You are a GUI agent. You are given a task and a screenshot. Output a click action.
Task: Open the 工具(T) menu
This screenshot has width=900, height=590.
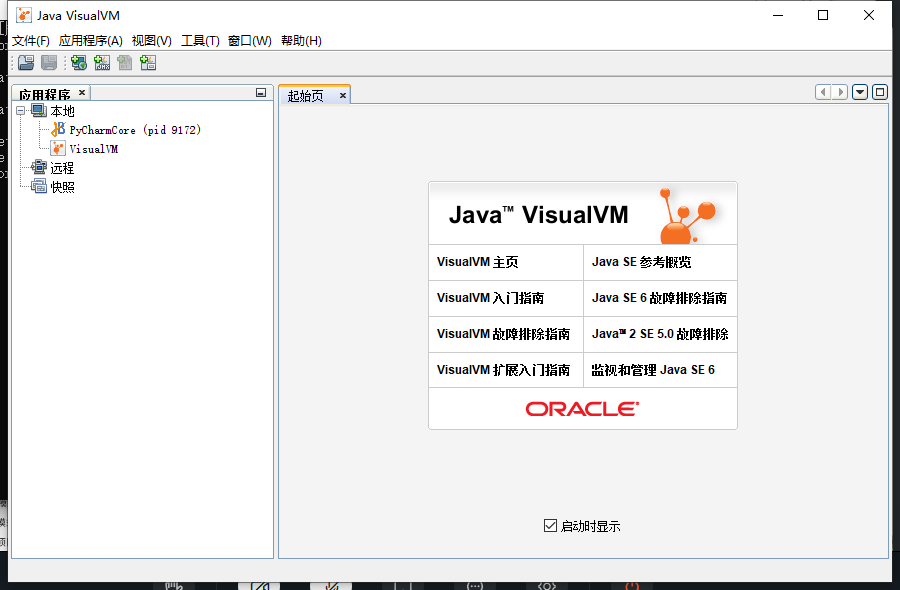(x=200, y=41)
